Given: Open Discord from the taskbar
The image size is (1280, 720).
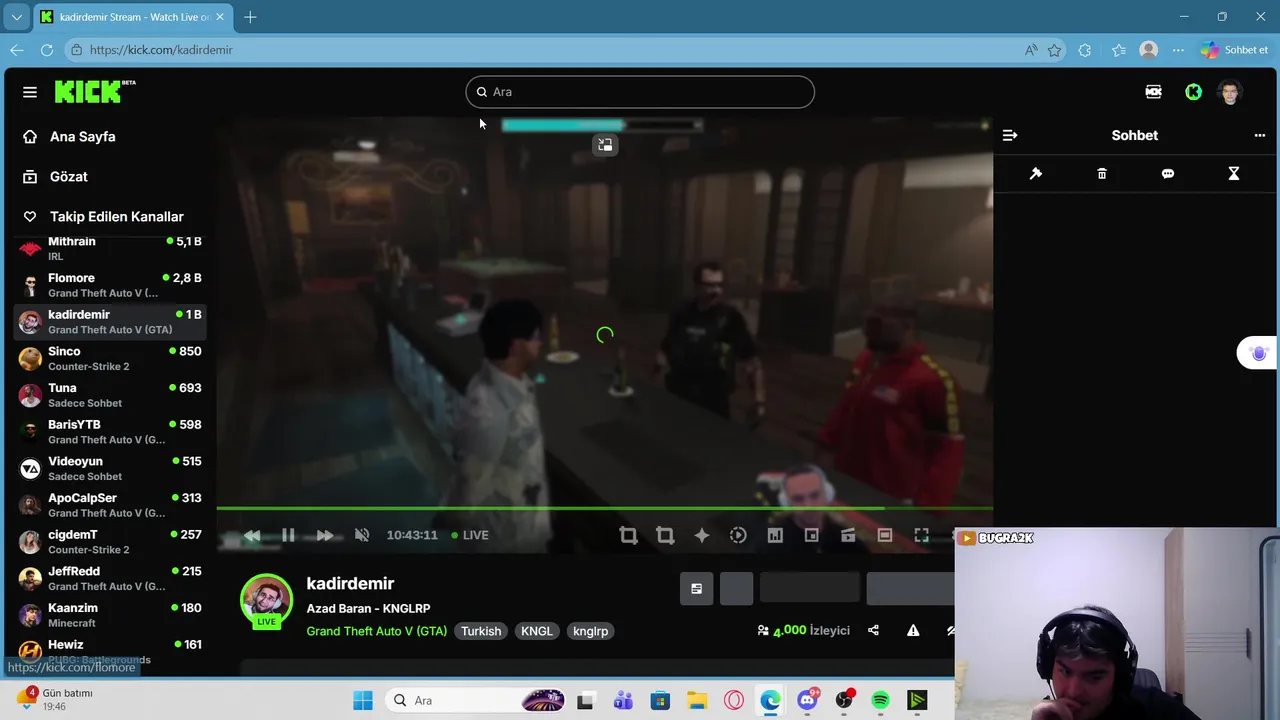Looking at the screenshot, I should [807, 700].
